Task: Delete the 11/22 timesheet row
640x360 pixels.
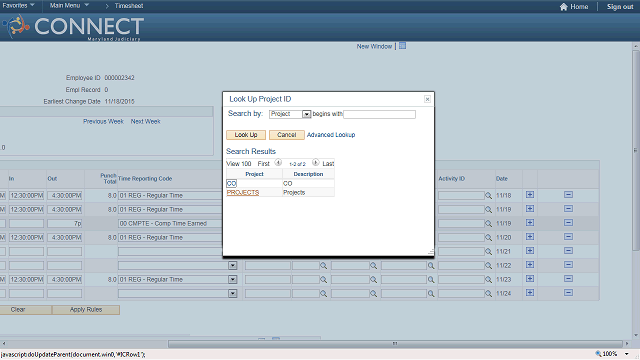Action: click(x=568, y=265)
